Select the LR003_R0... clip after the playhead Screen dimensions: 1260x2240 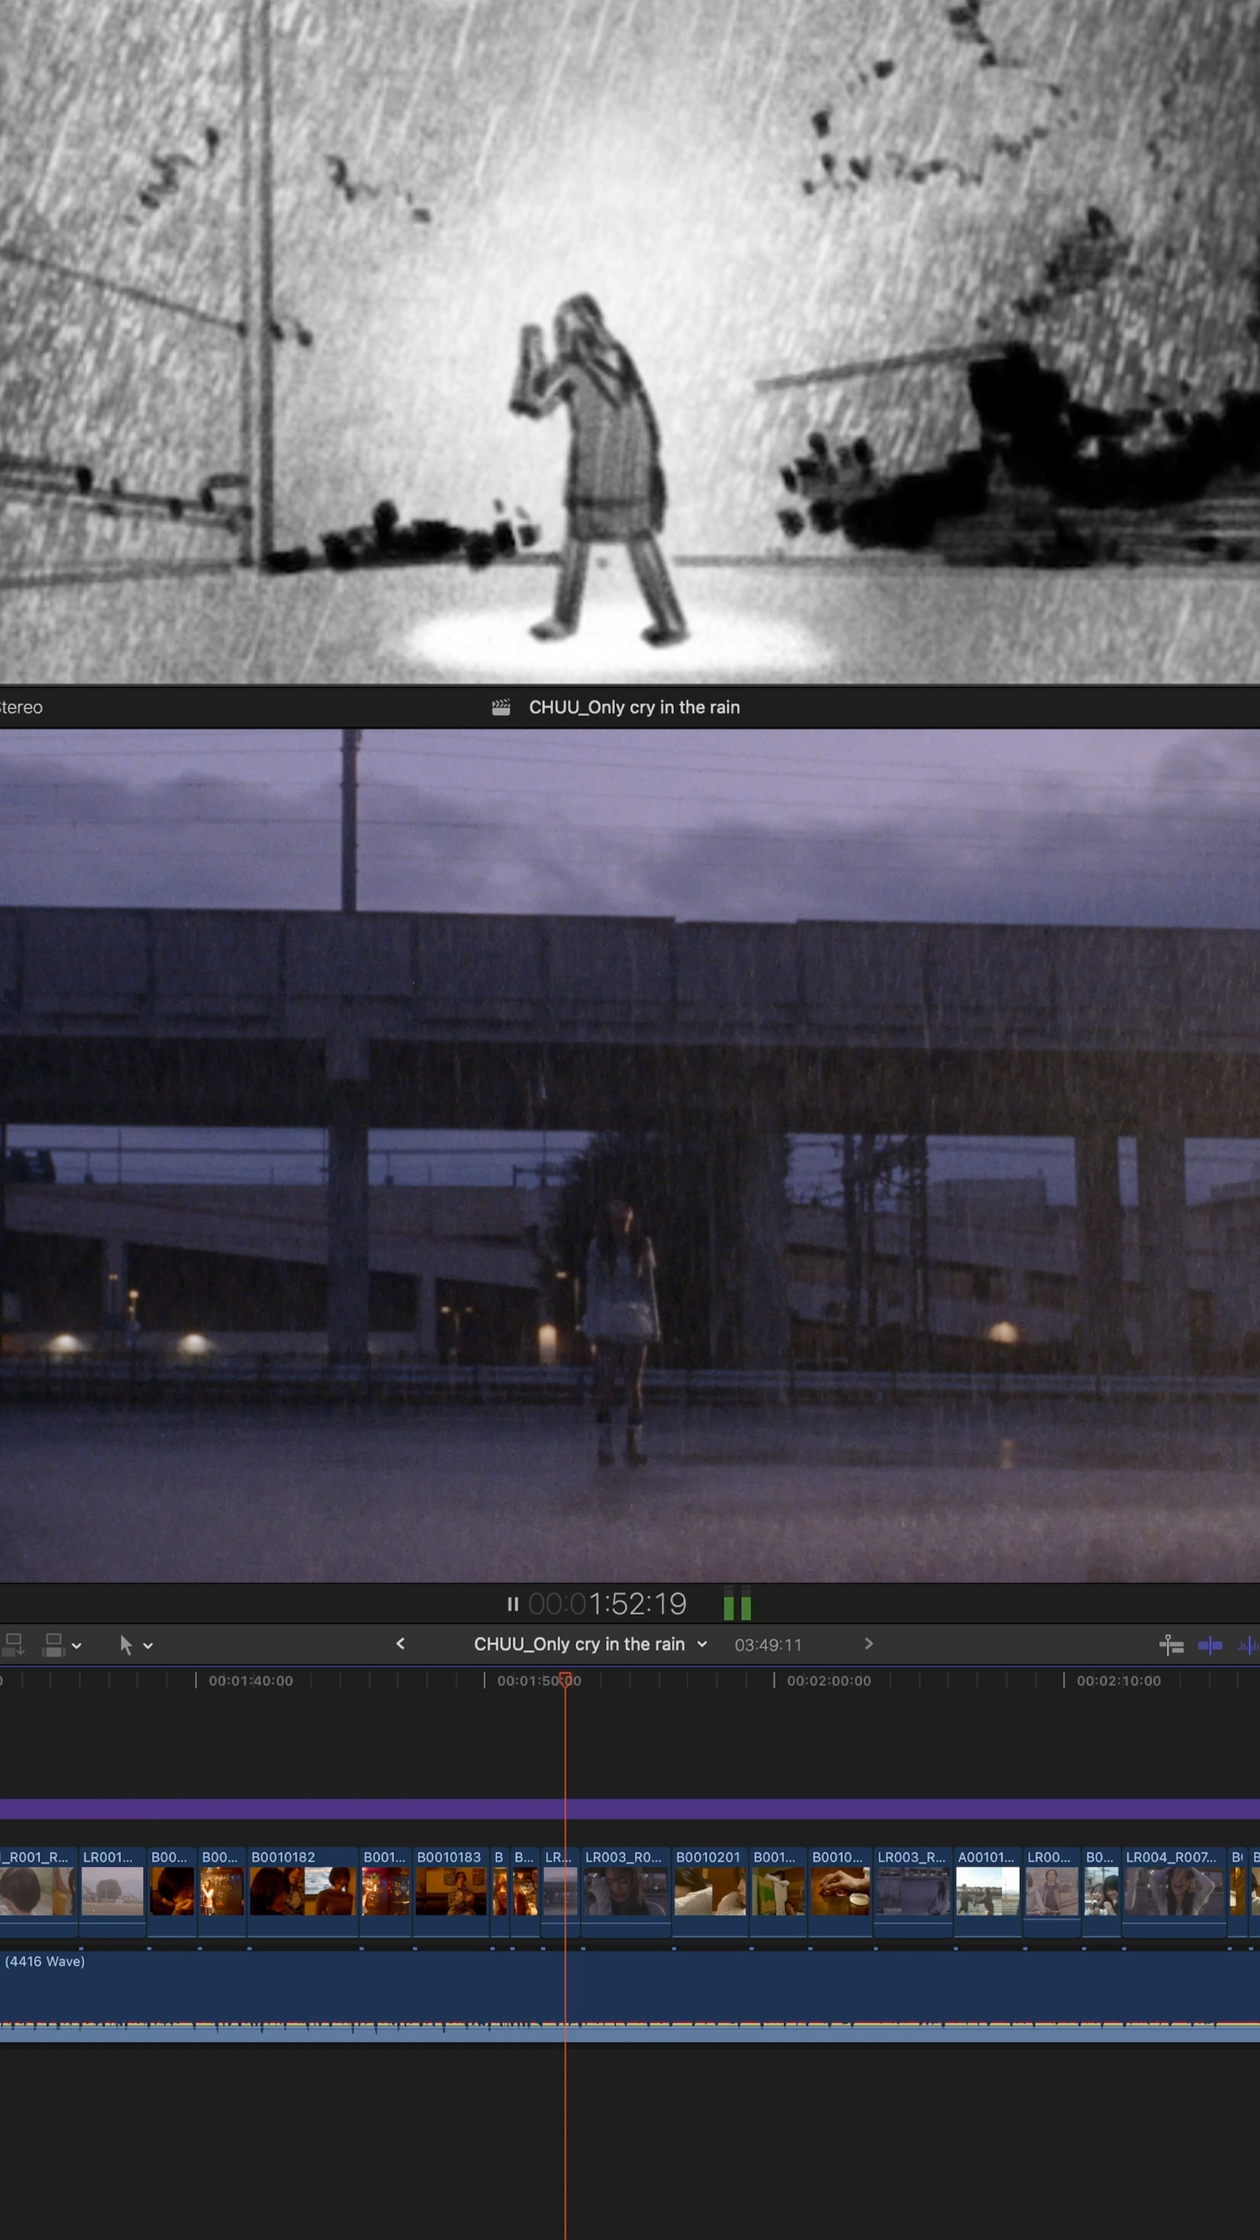(626, 1892)
